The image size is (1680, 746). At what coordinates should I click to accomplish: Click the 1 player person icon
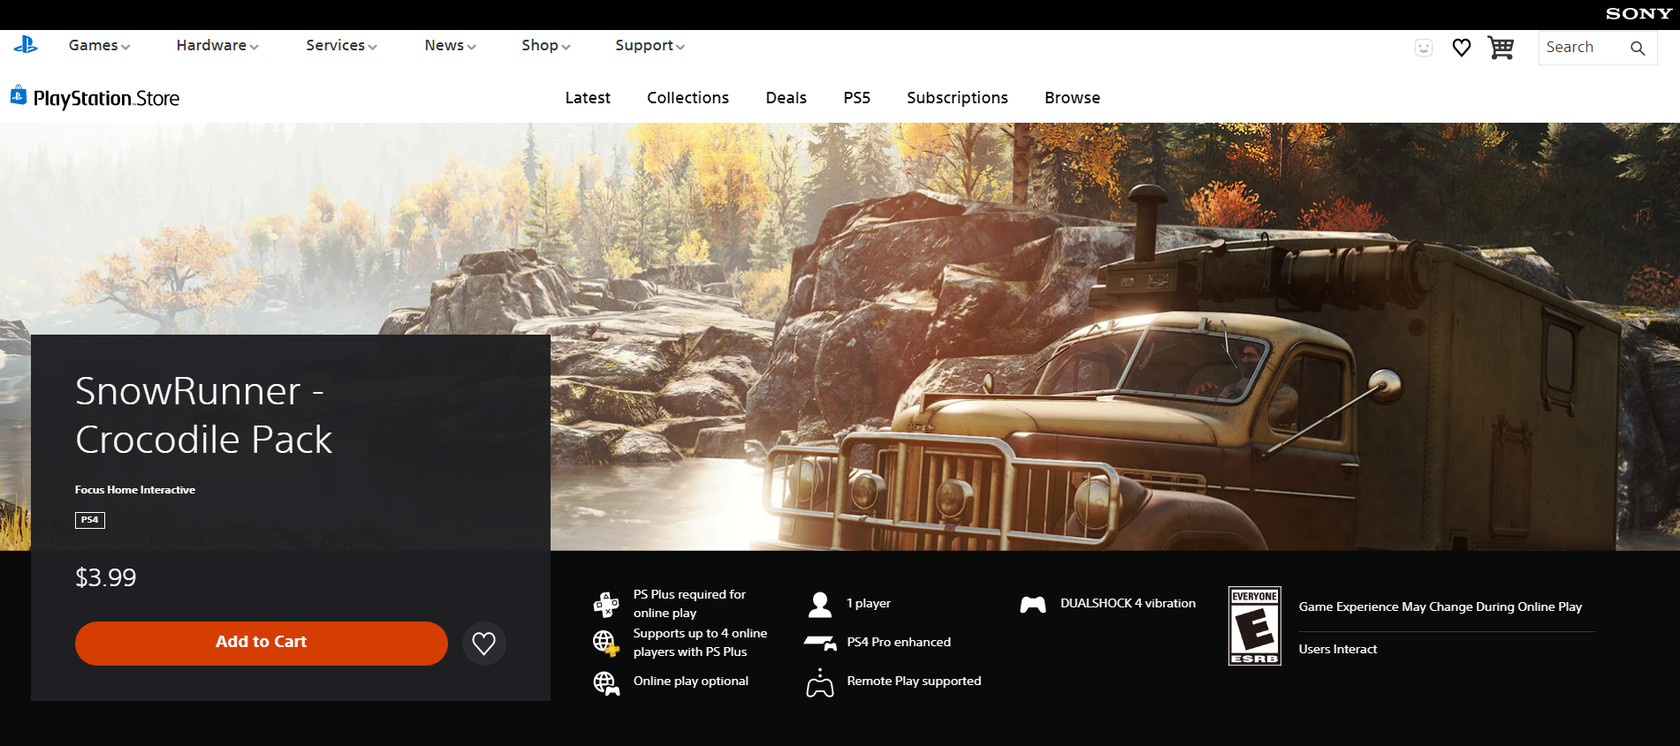pyautogui.click(x=820, y=604)
